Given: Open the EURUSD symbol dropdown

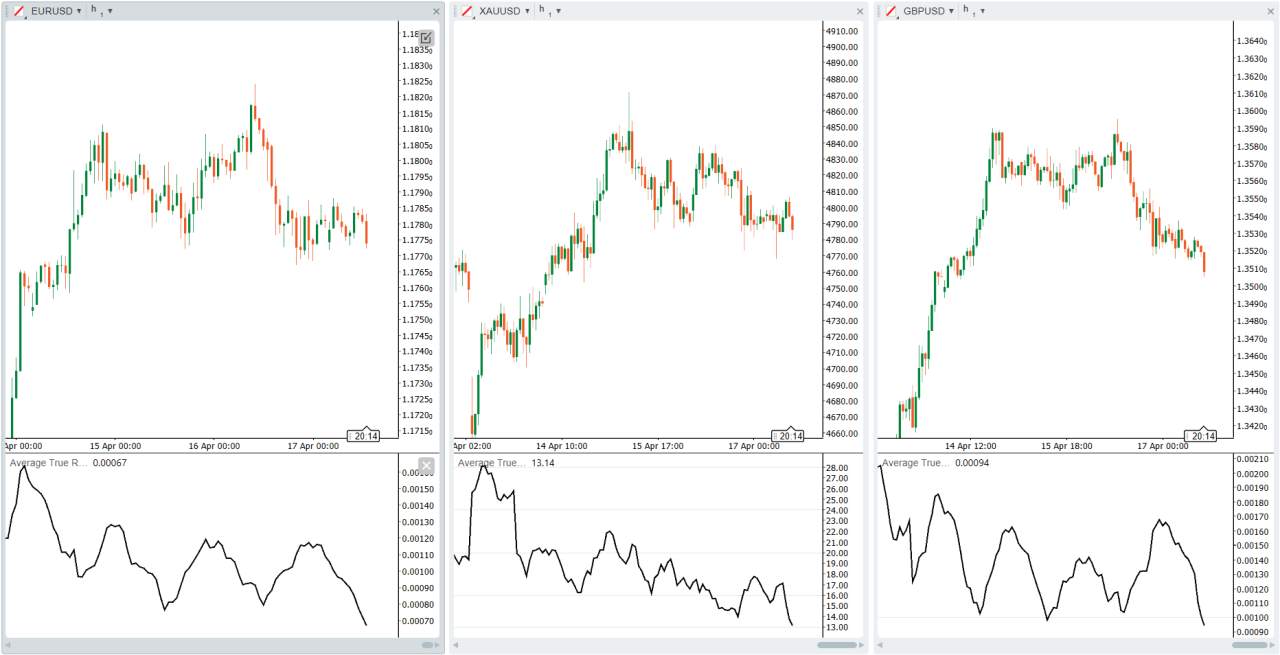Looking at the screenshot, I should (79, 11).
